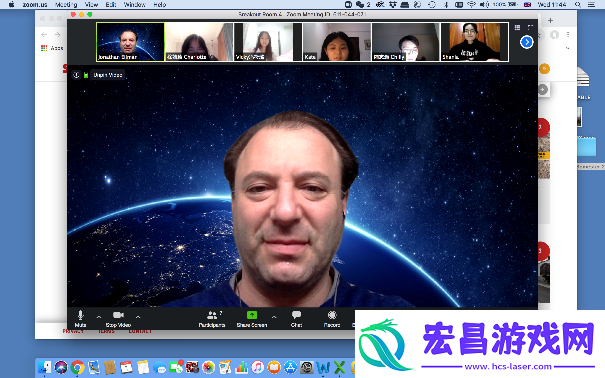Expand video options arrow beside Stop Video
The height and width of the screenshot is (378, 605).
click(138, 317)
